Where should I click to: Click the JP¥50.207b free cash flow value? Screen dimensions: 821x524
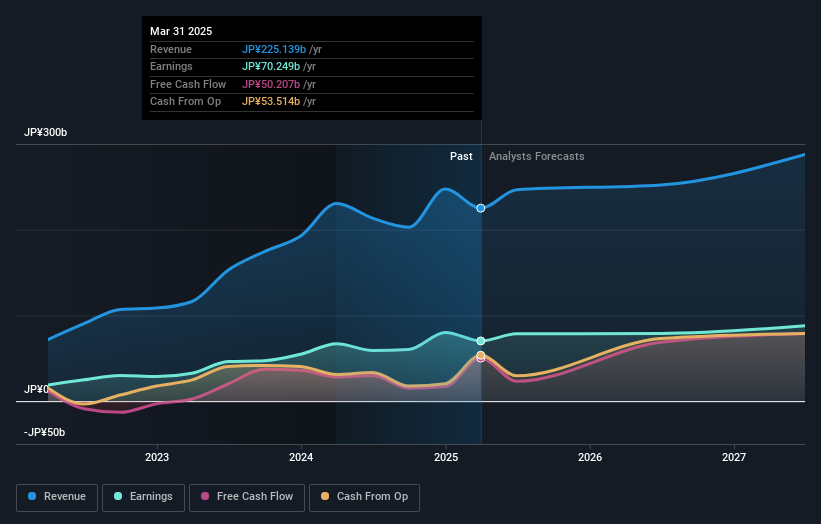(271, 84)
